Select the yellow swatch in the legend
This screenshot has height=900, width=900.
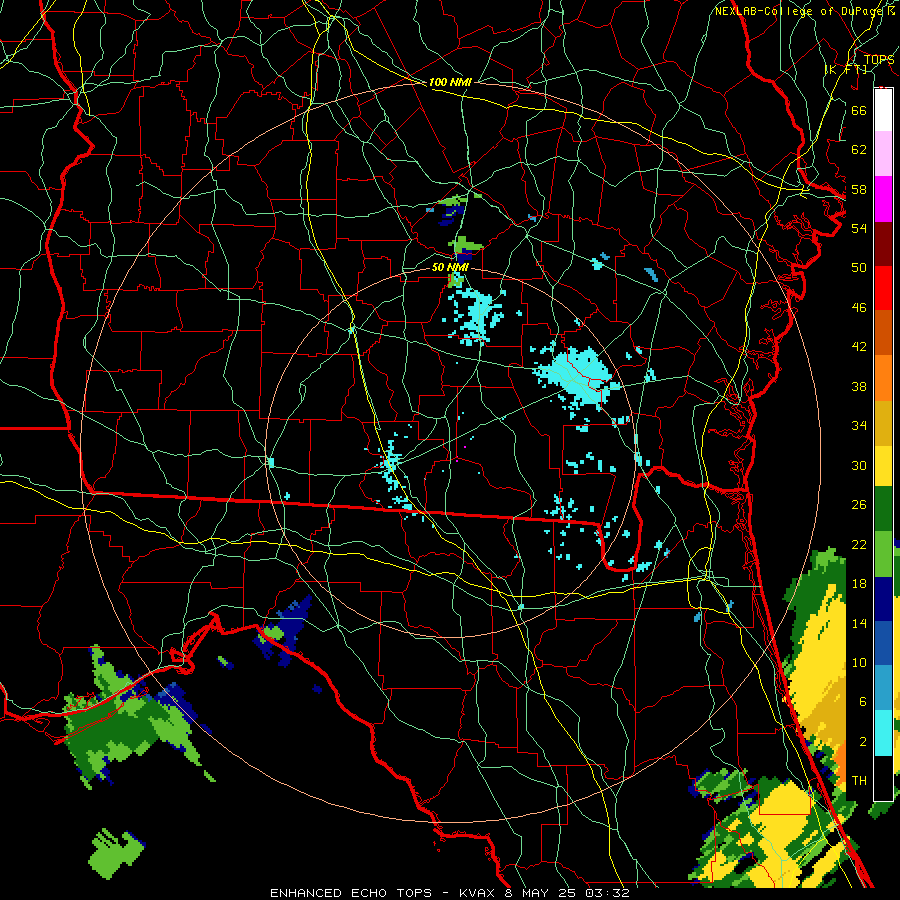tap(883, 466)
